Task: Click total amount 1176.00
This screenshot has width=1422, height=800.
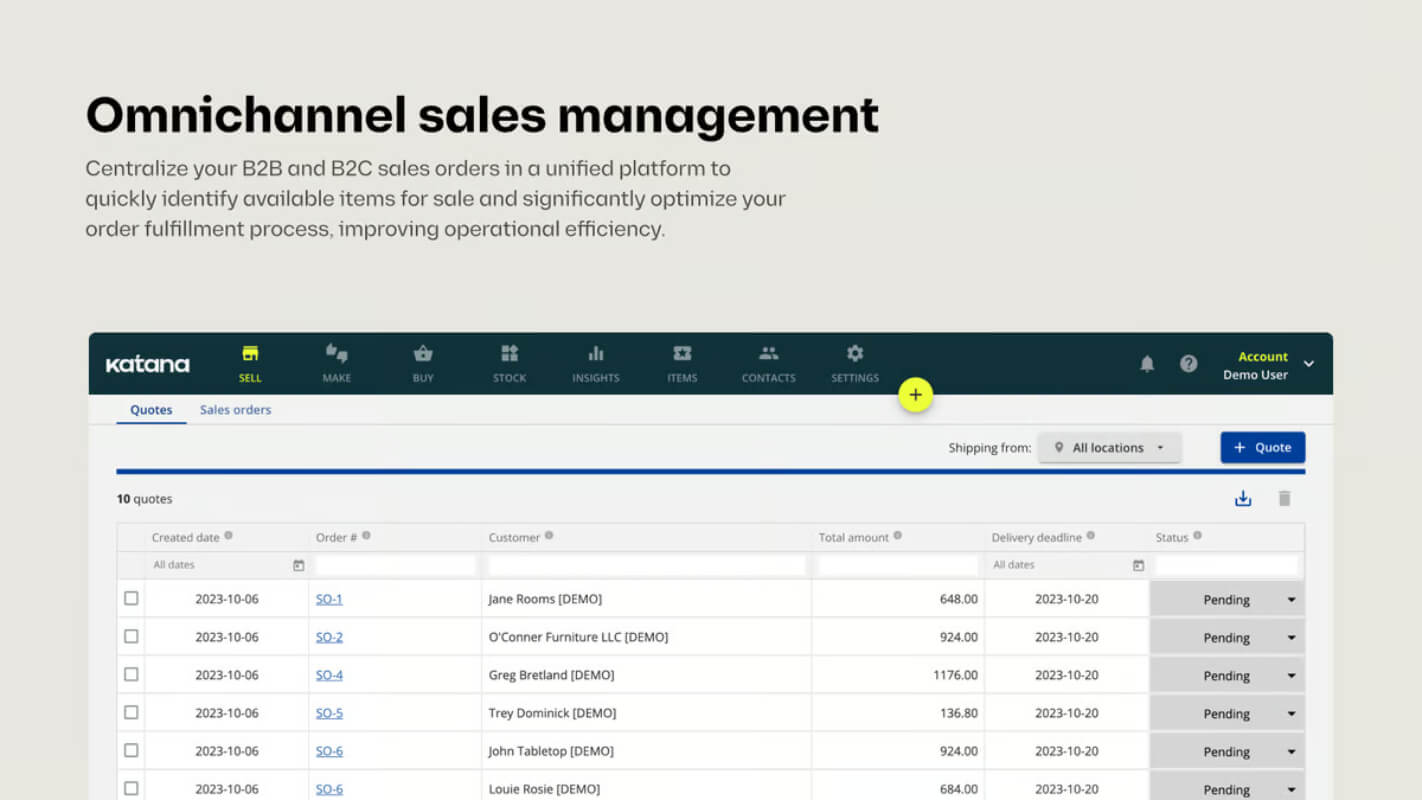Action: coord(955,675)
